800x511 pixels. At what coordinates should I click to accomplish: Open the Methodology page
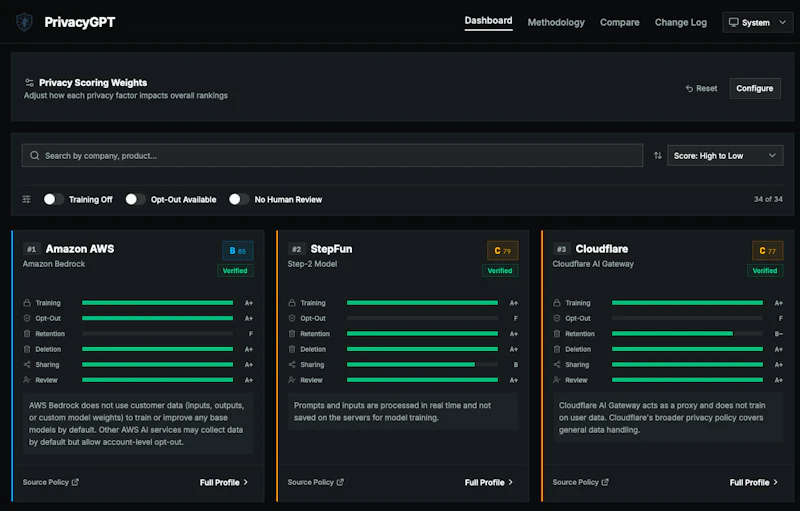[x=556, y=22]
